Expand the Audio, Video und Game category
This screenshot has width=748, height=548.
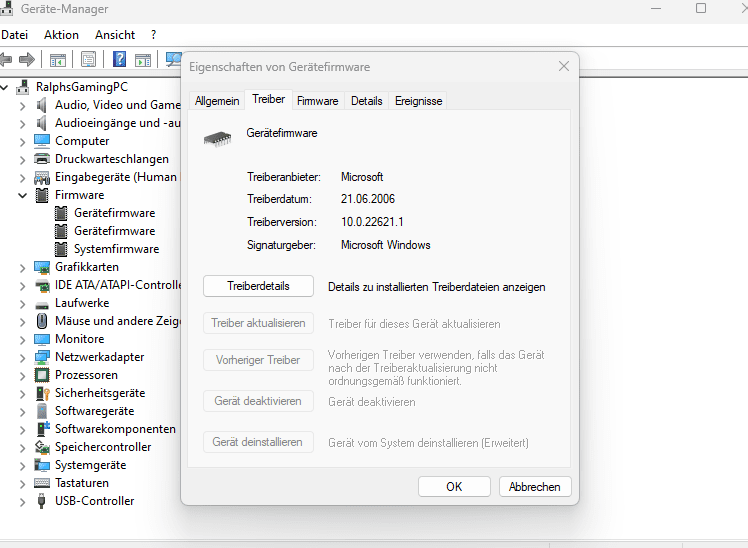click(22, 106)
